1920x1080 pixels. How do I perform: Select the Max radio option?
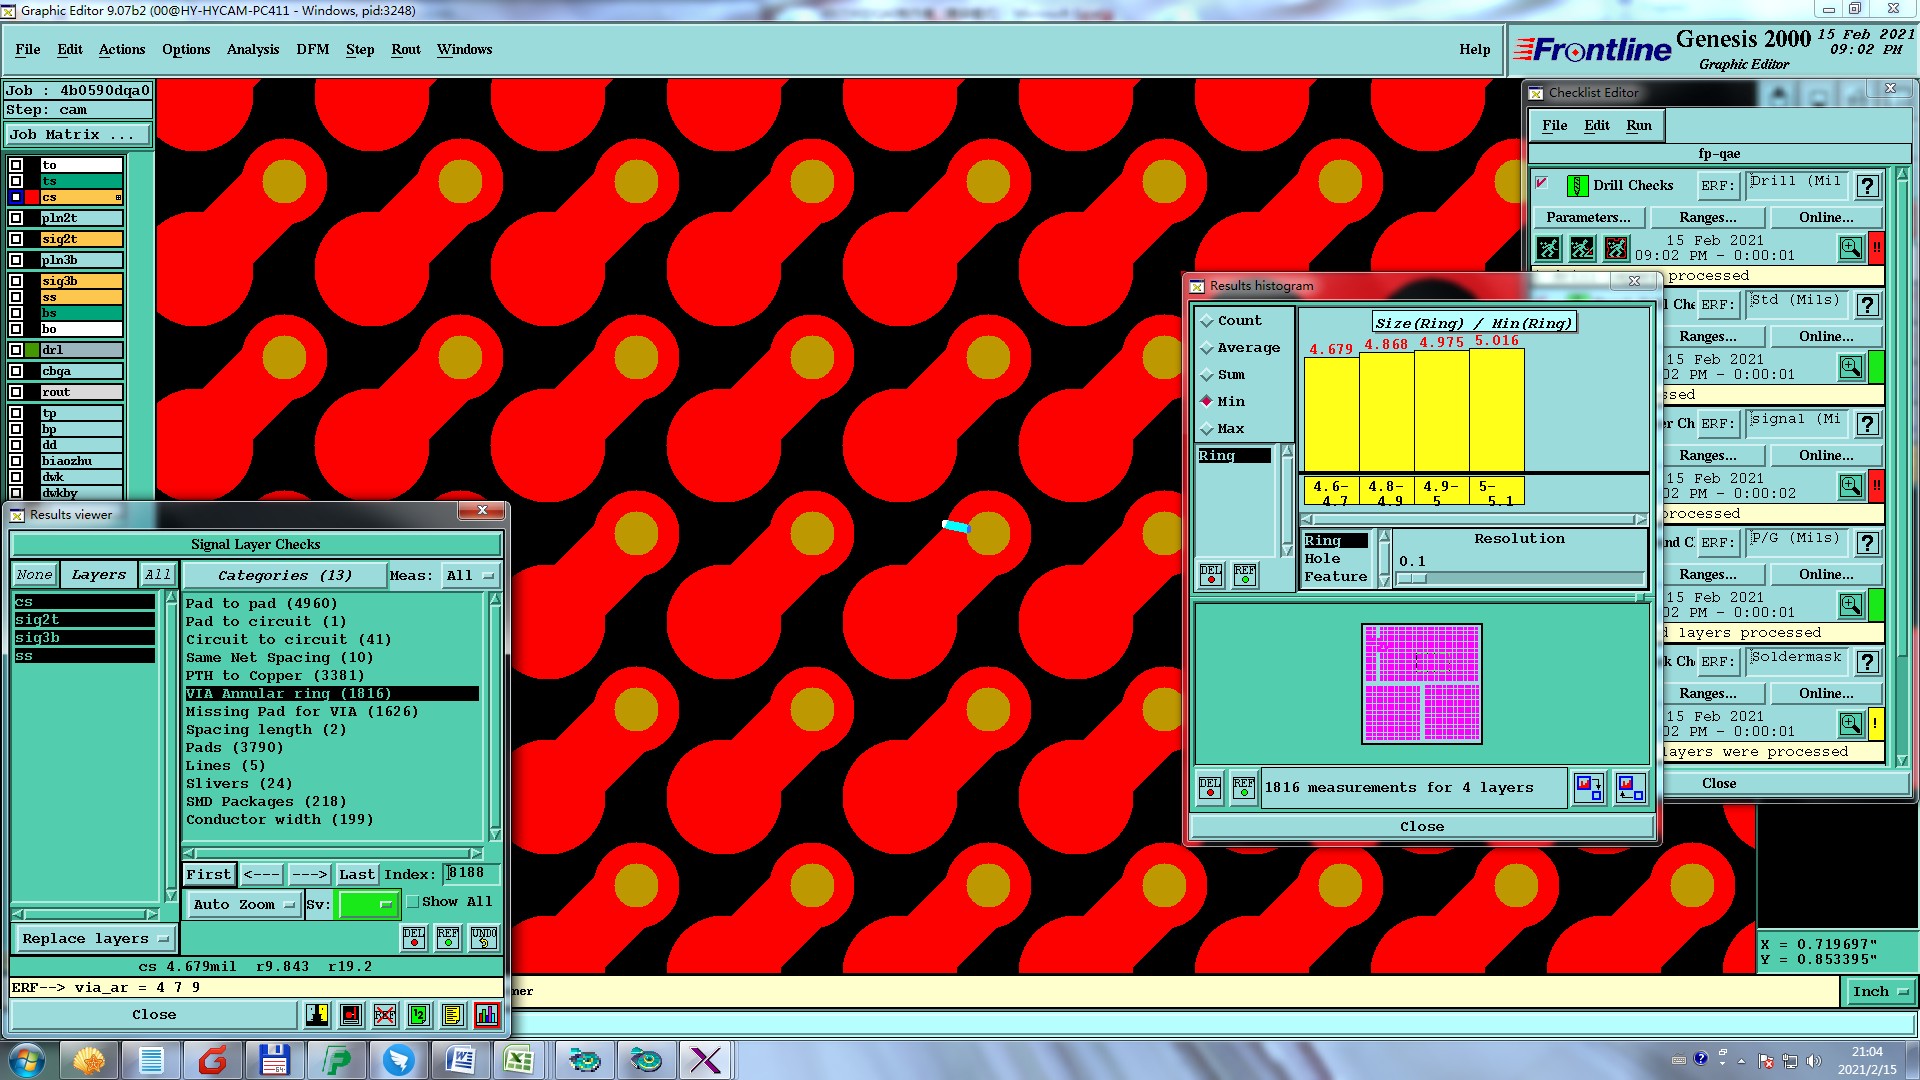click(x=1207, y=429)
